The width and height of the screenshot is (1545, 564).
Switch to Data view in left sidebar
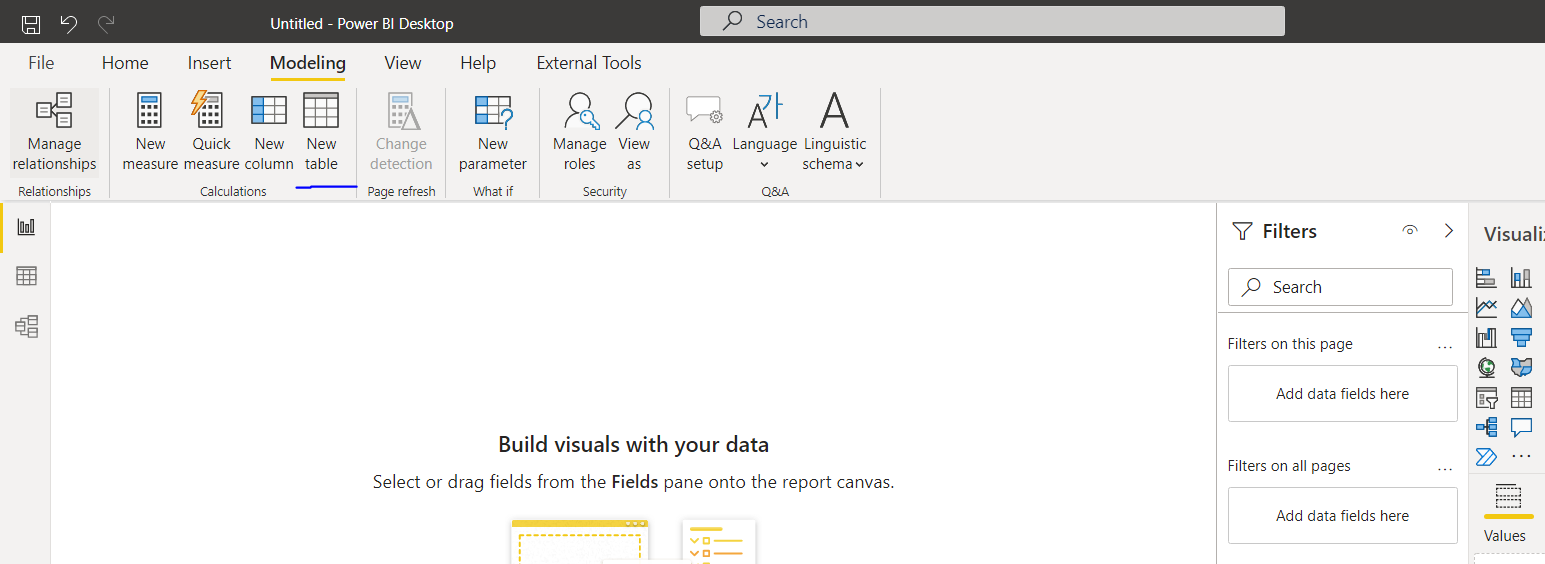tap(26, 276)
